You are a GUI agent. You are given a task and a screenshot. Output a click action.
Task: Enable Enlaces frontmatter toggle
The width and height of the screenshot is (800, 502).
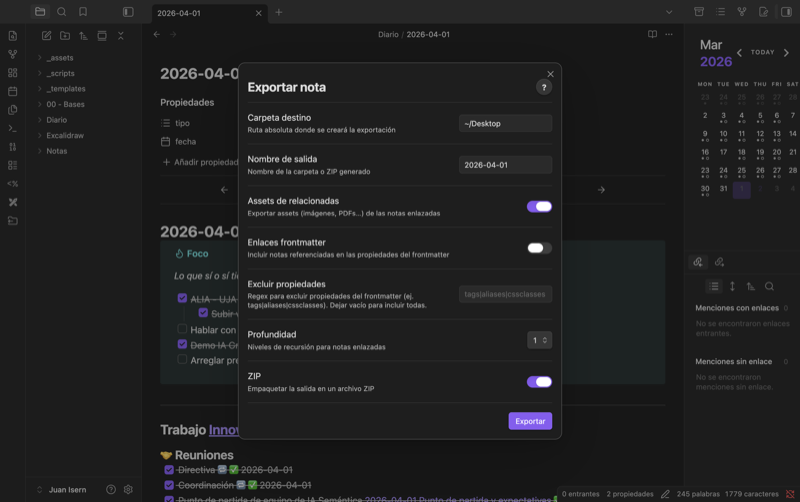coord(539,248)
